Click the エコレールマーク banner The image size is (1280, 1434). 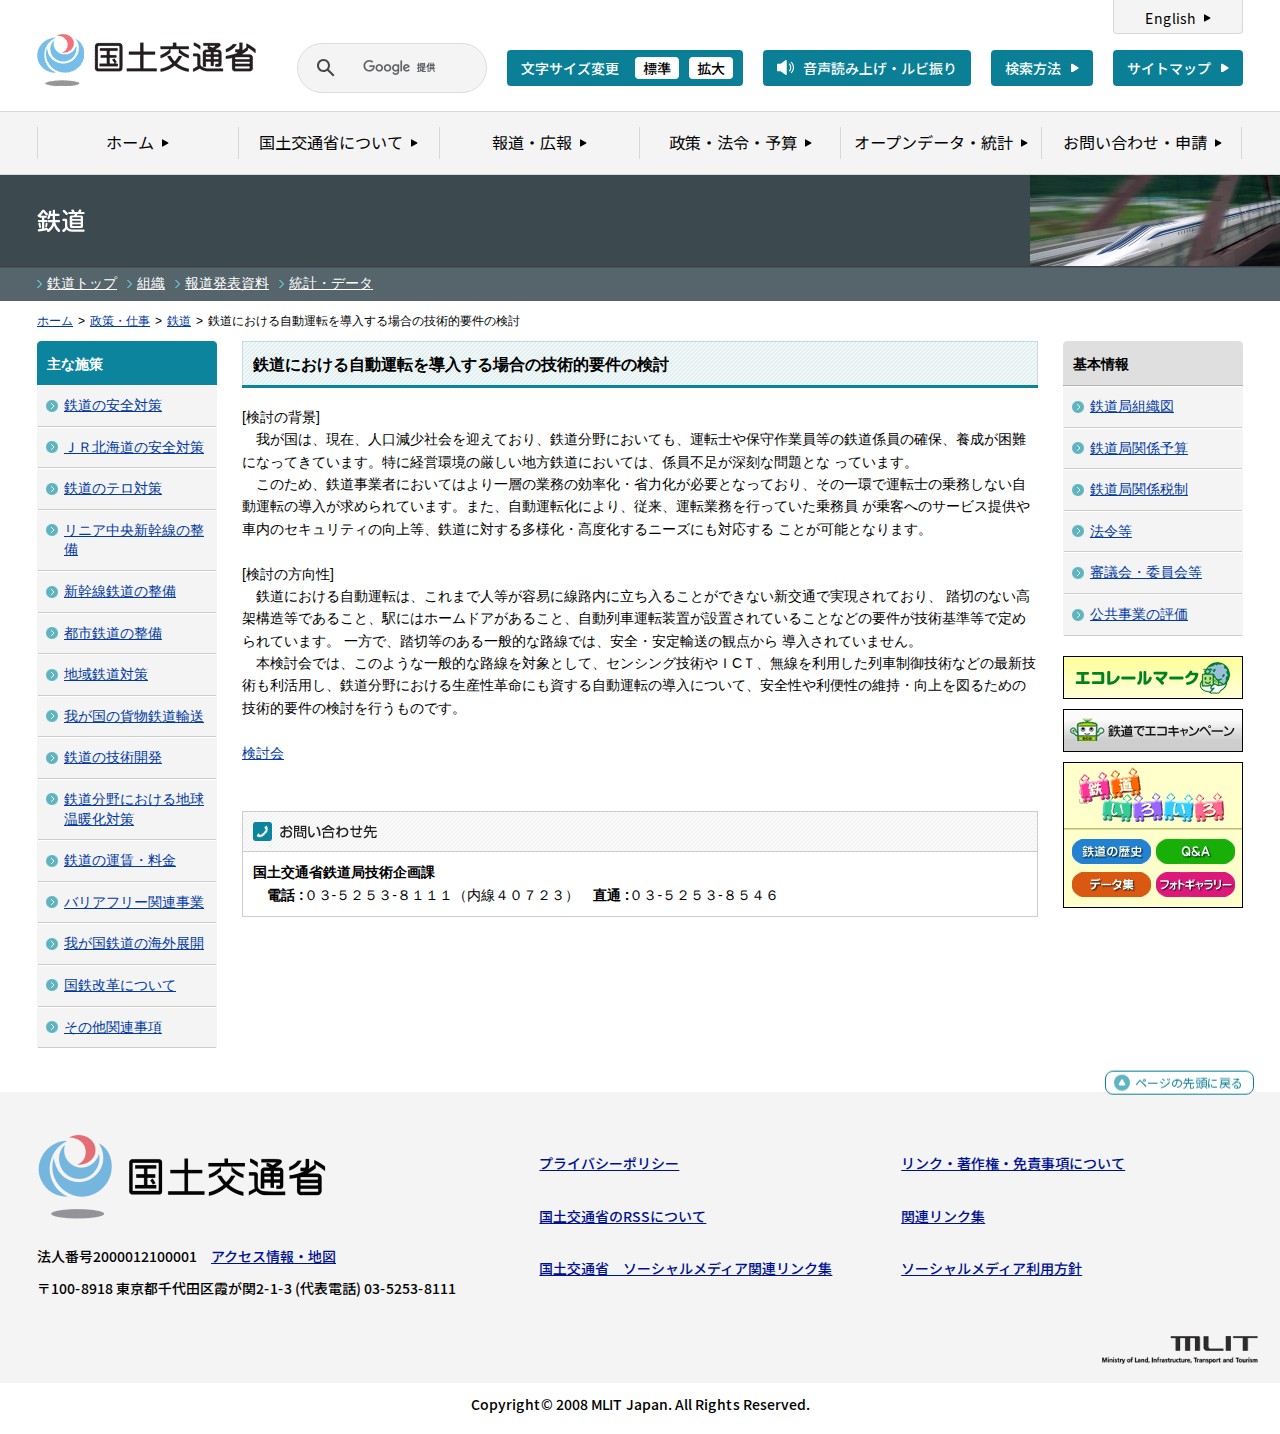point(1152,678)
